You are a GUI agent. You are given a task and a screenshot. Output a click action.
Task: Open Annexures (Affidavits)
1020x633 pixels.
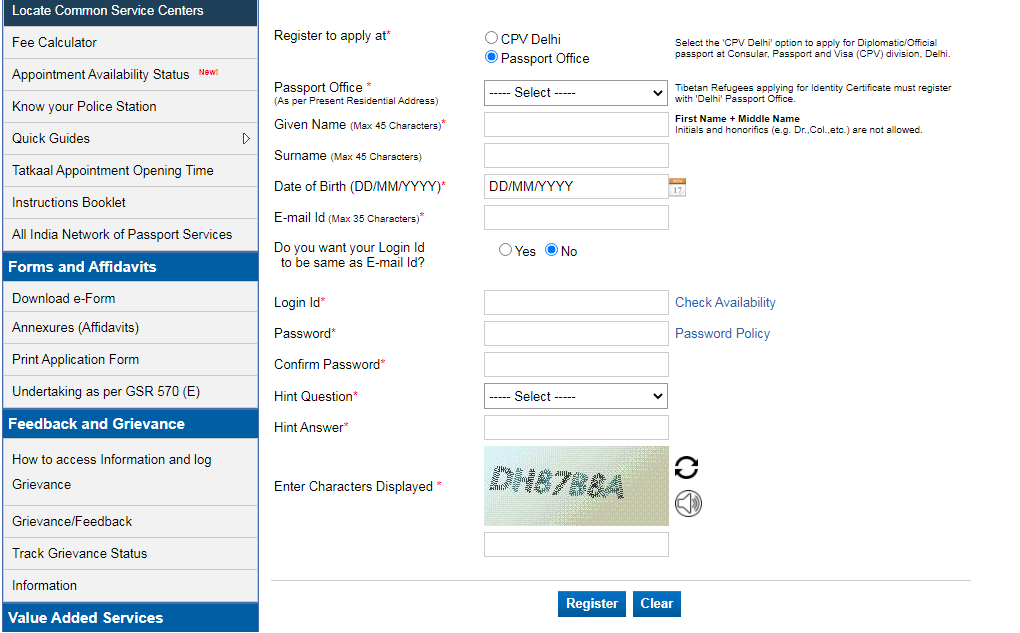point(130,327)
